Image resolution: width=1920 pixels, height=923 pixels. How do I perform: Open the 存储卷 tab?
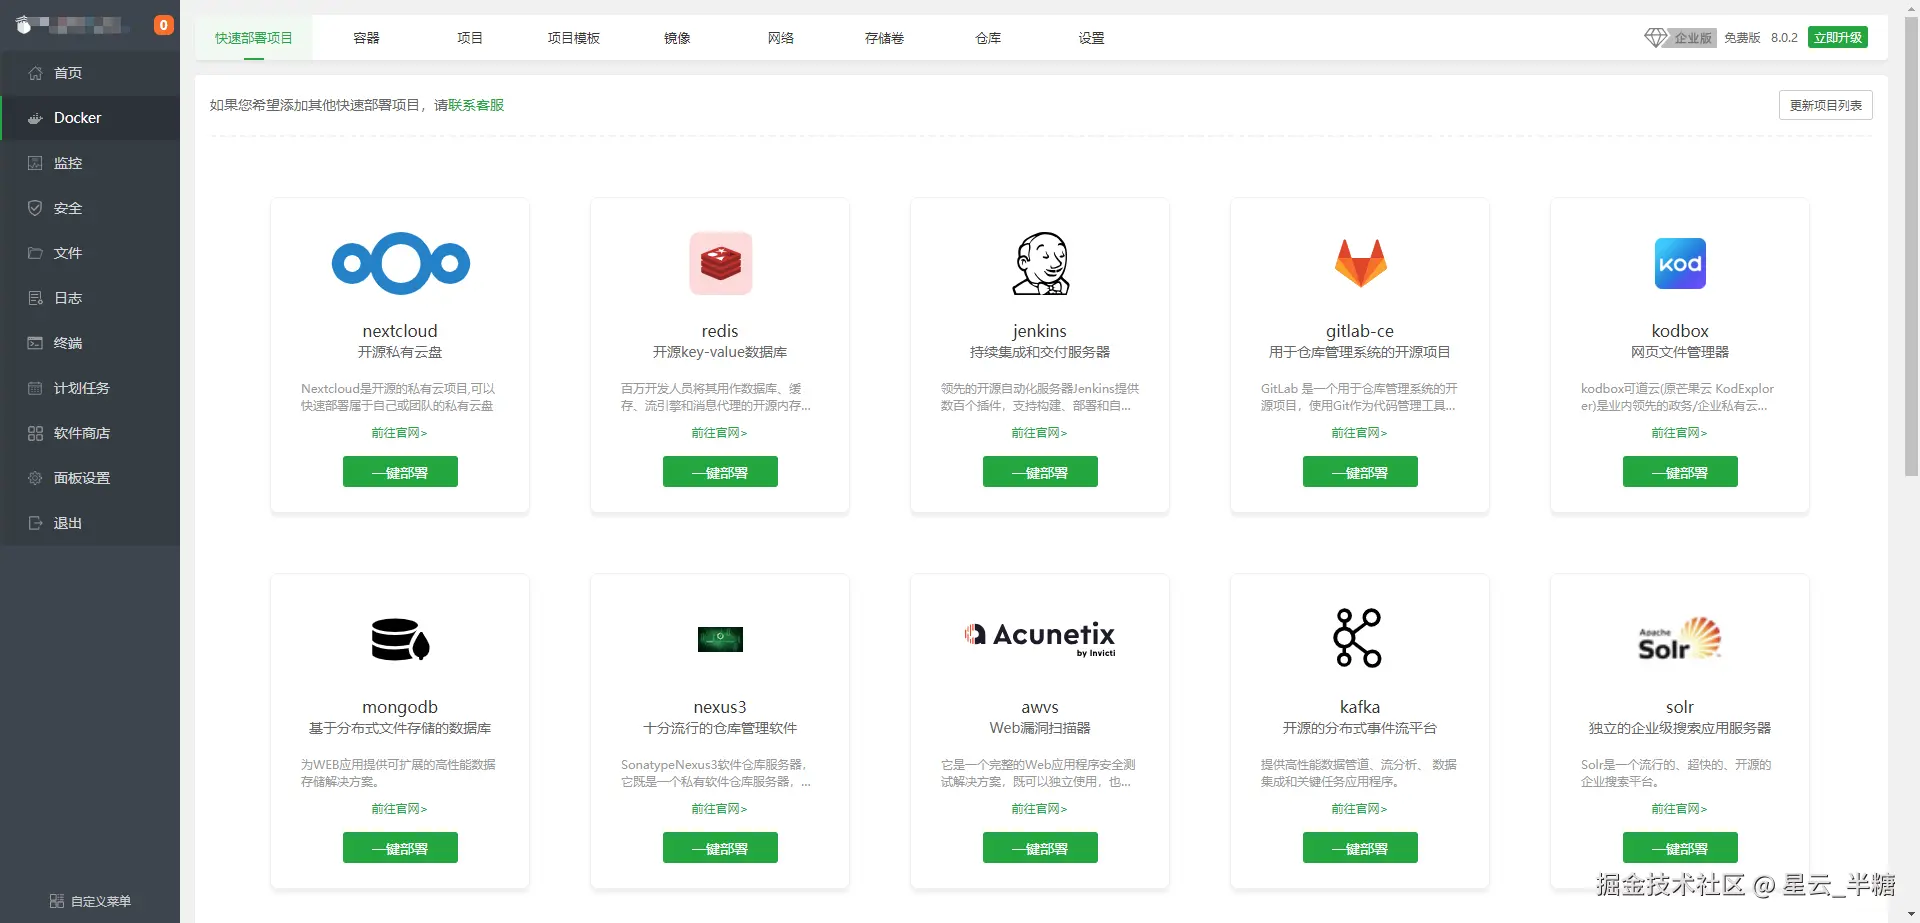[885, 38]
